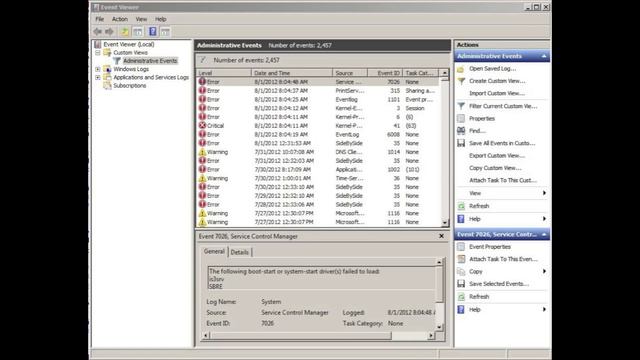Click the Refresh icon under Administrative Events actions

461,206
